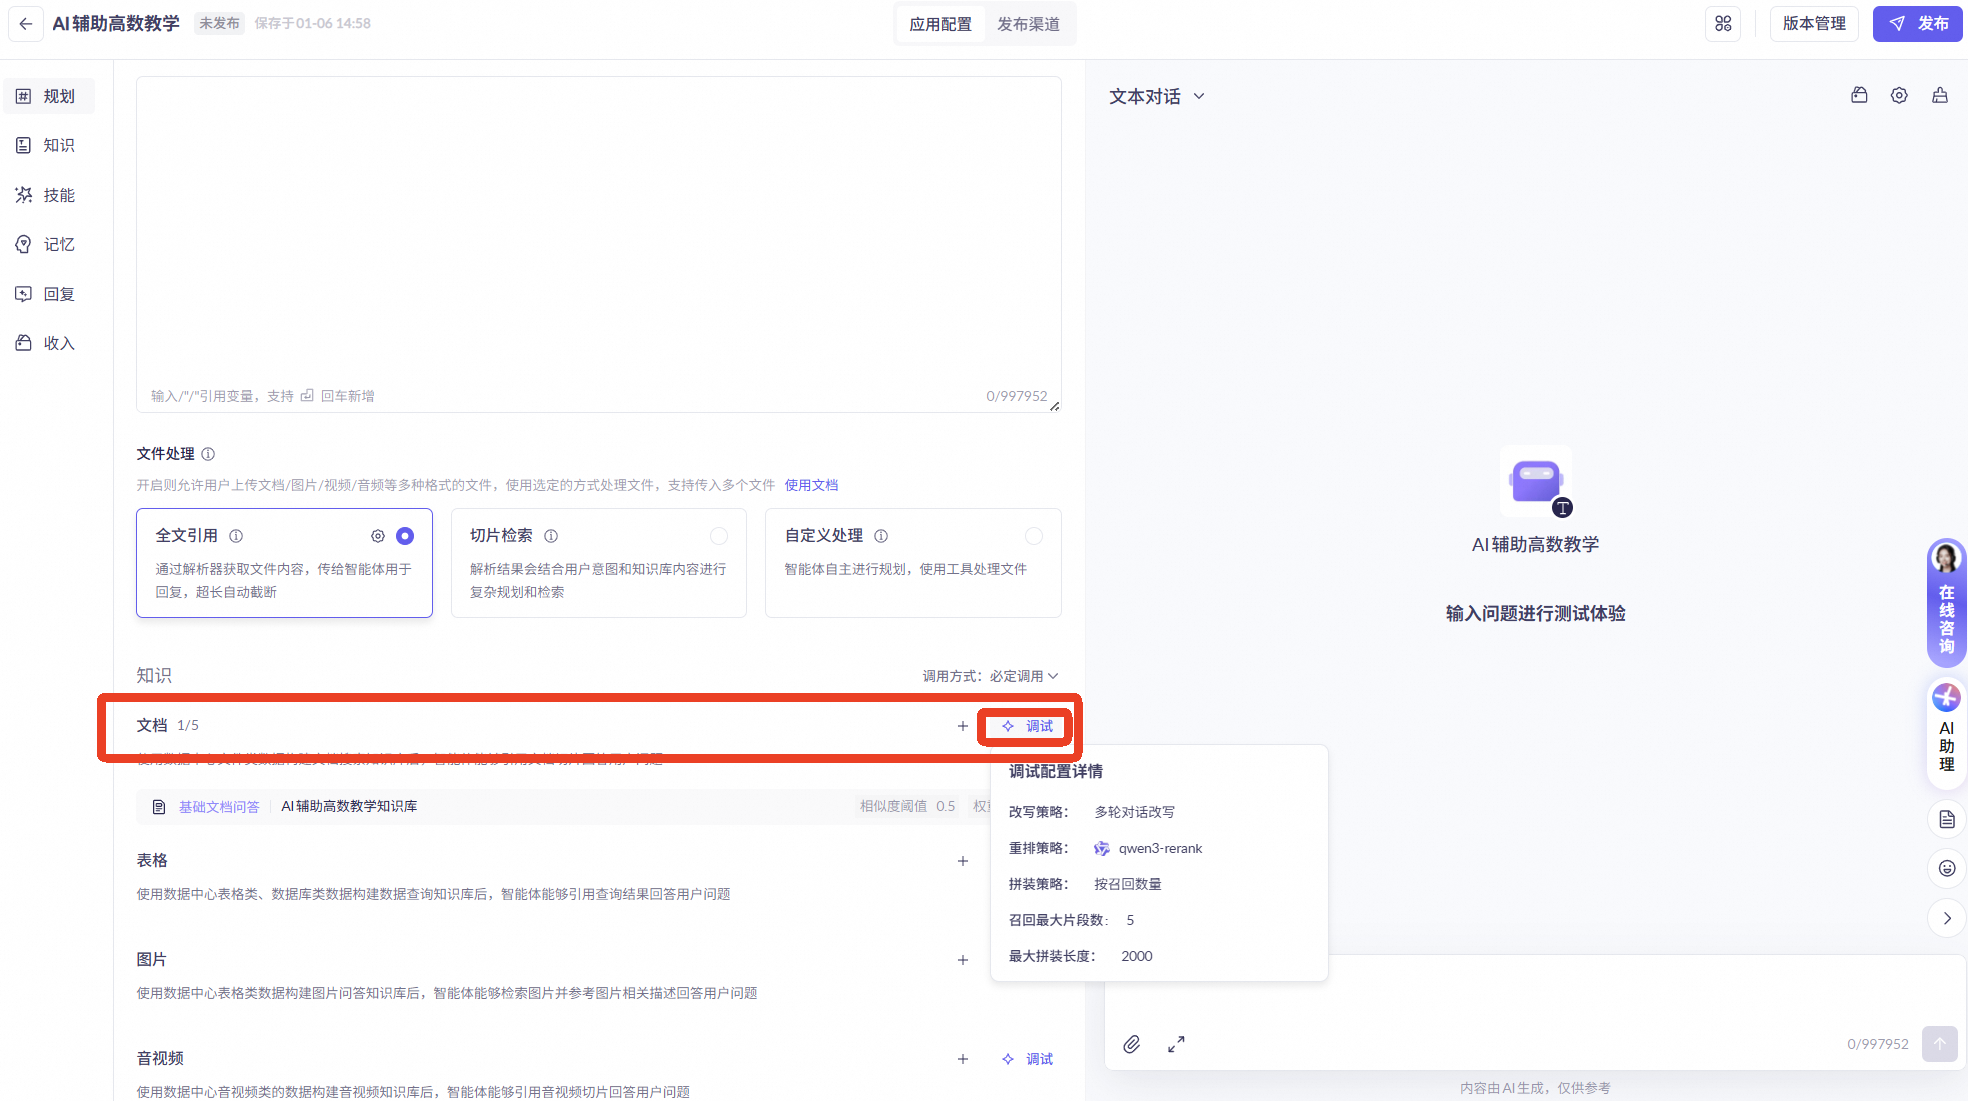Click the clear conversation broom icon
The image size is (1968, 1101).
click(x=1939, y=96)
